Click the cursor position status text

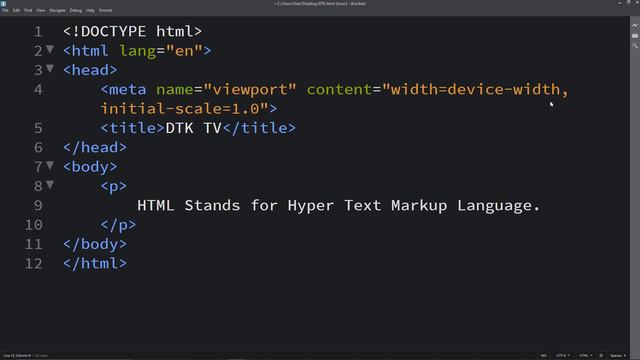(x=17, y=356)
